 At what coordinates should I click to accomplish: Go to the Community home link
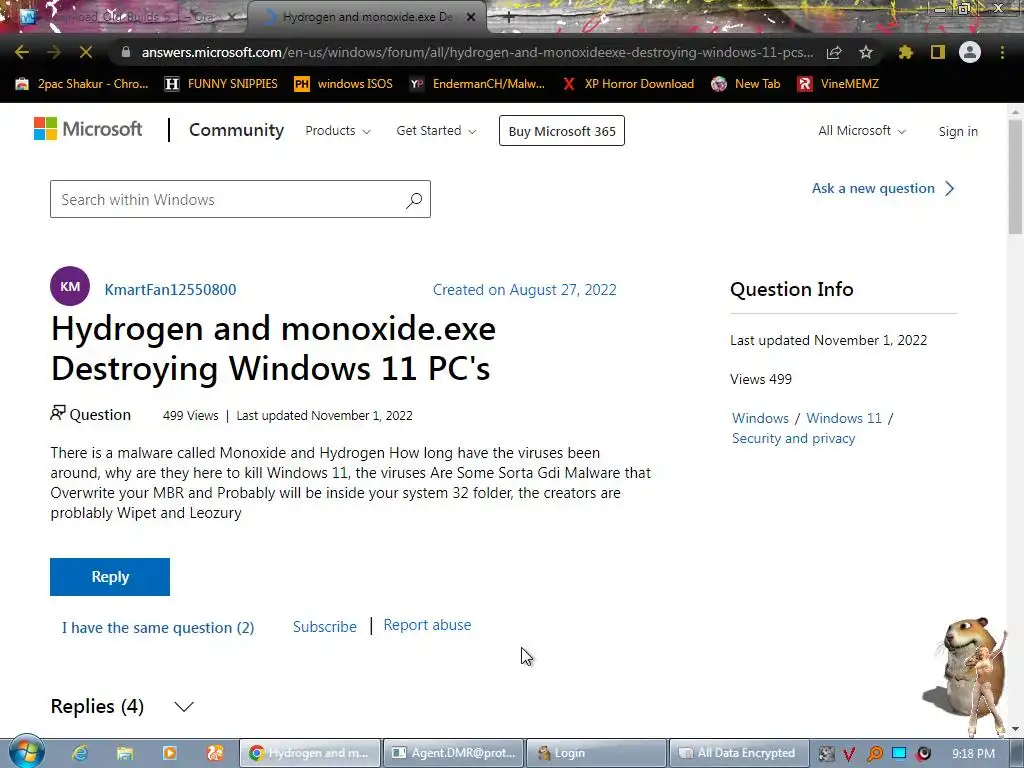(236, 130)
